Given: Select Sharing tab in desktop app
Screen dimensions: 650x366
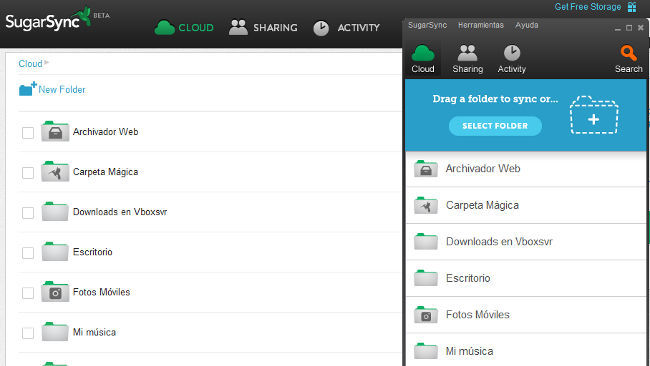Looking at the screenshot, I should (468, 59).
